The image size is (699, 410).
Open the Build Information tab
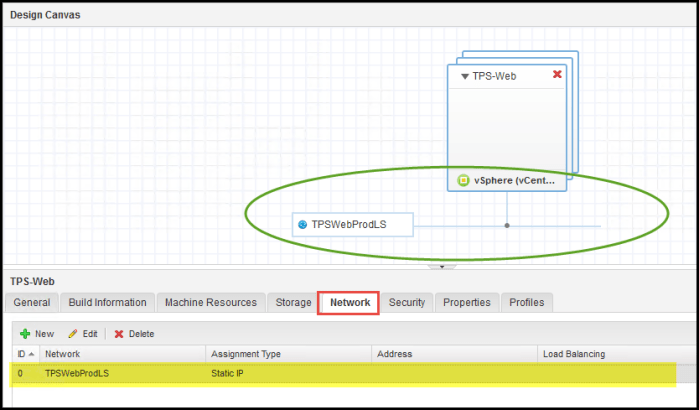tap(107, 302)
